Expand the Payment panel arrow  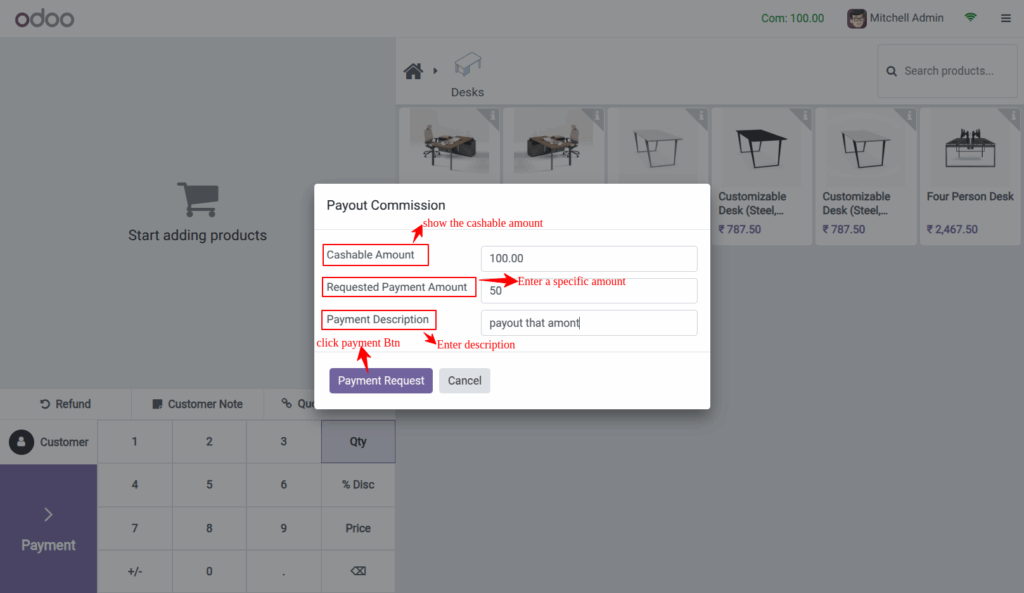click(47, 513)
